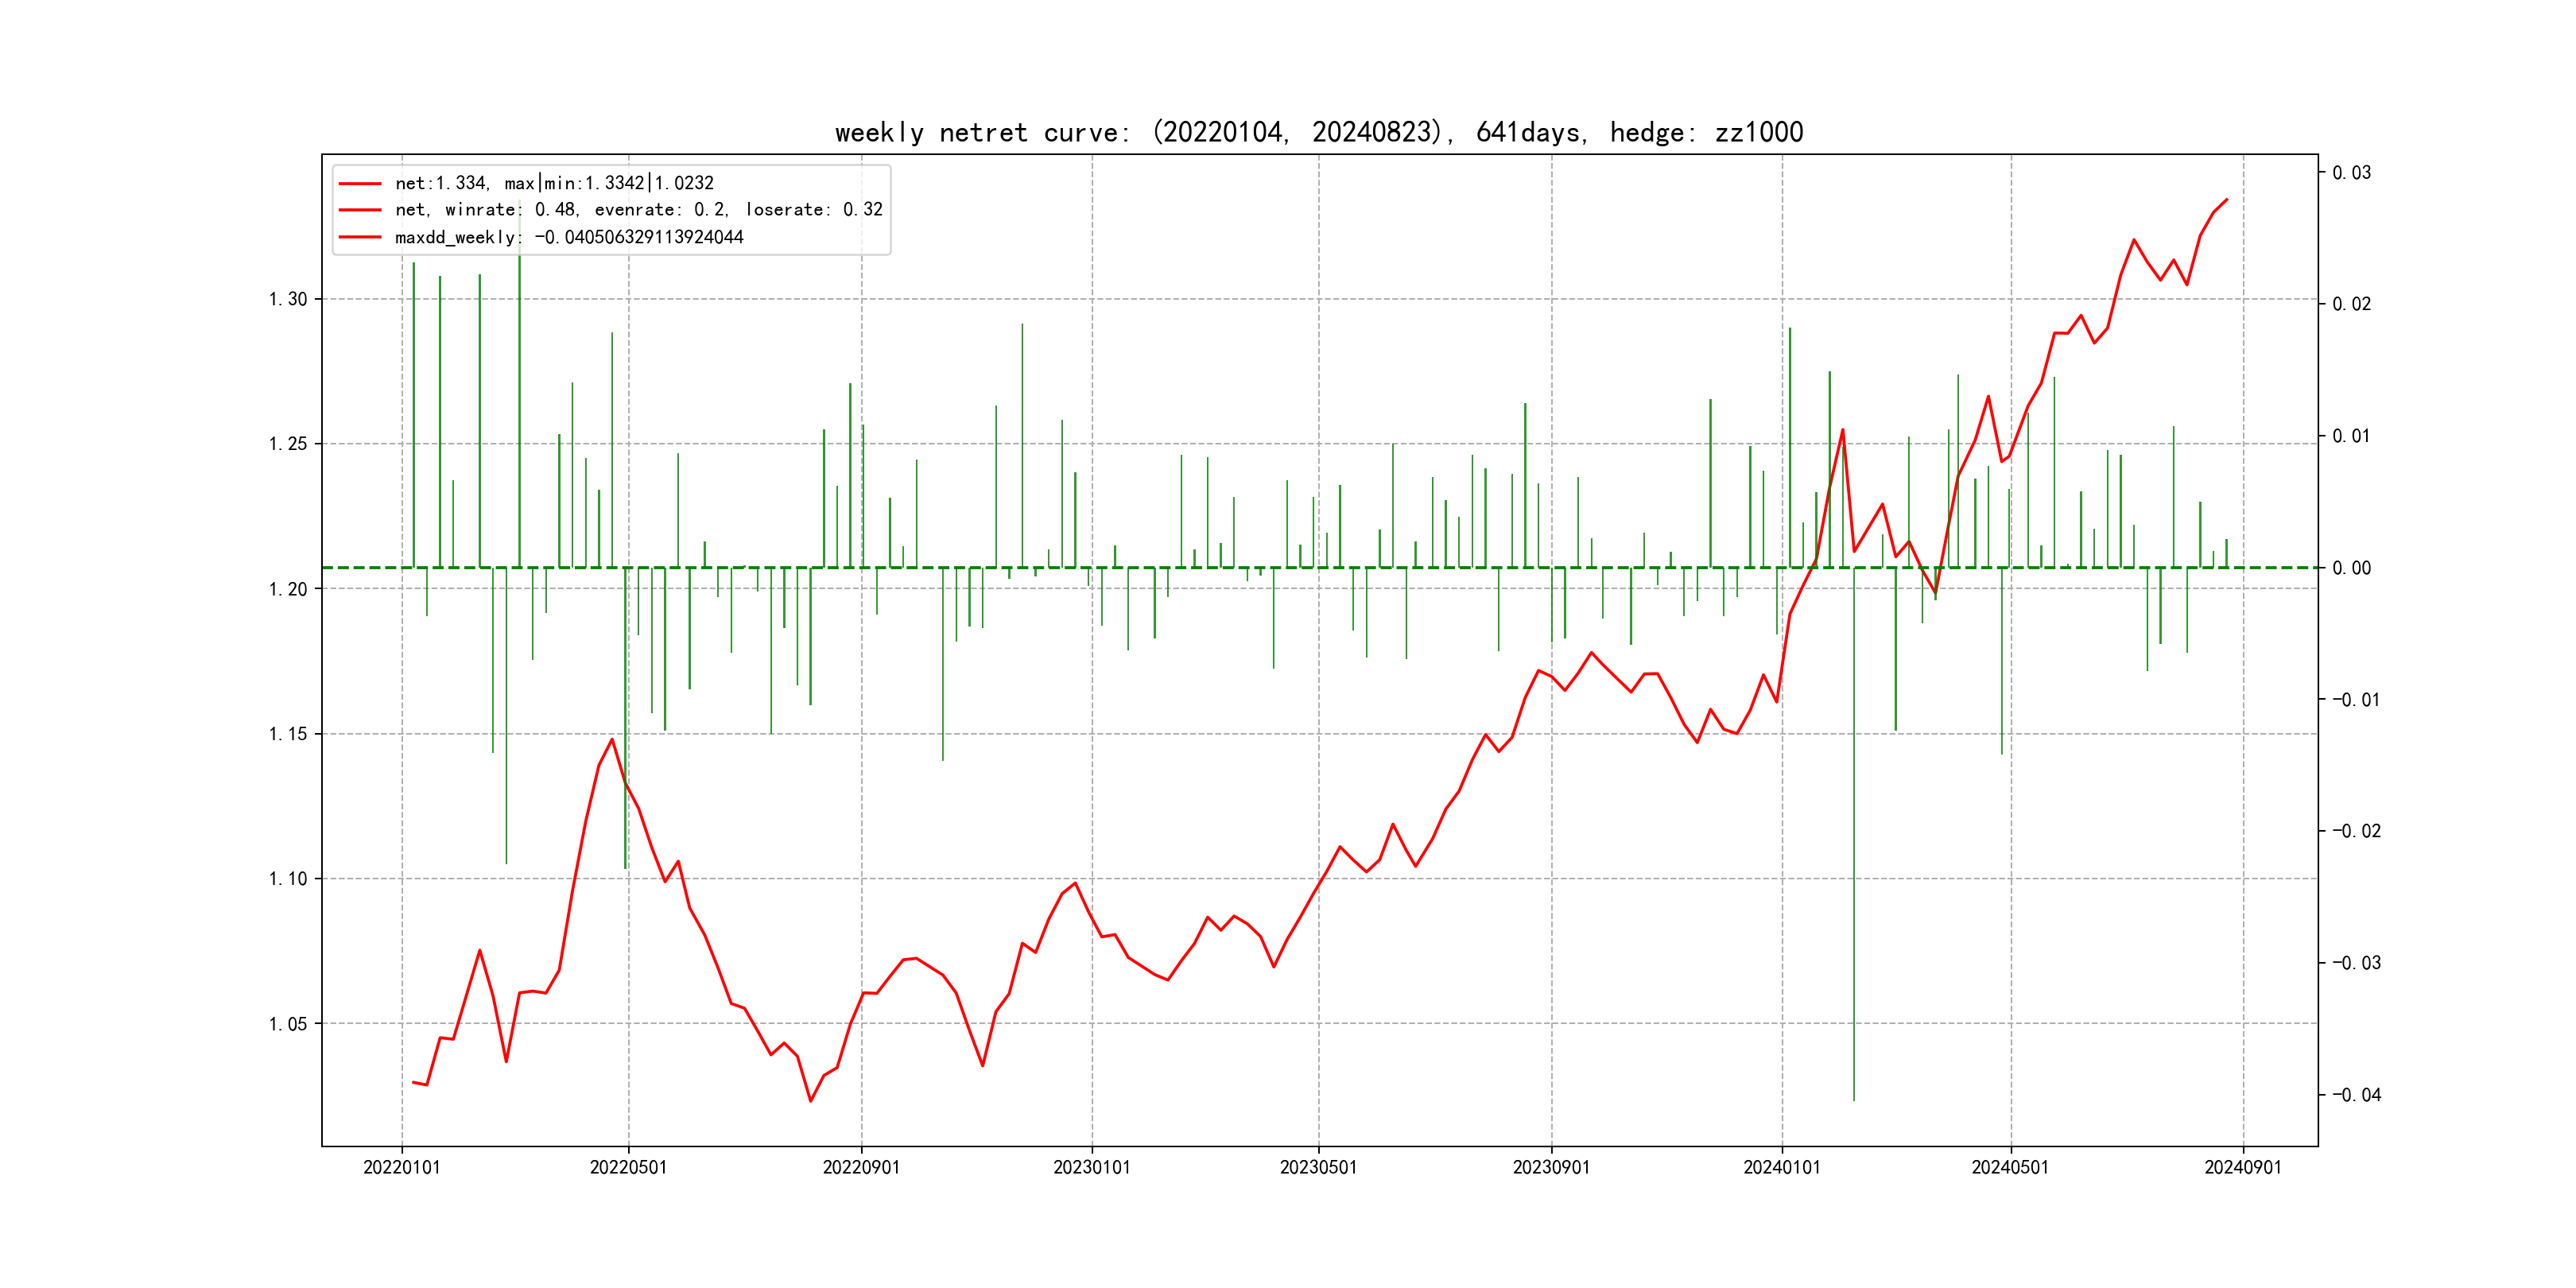Image resolution: width=2576 pixels, height=1288 pixels.
Task: Click x-axis label 20240101
Action: click(1781, 1167)
